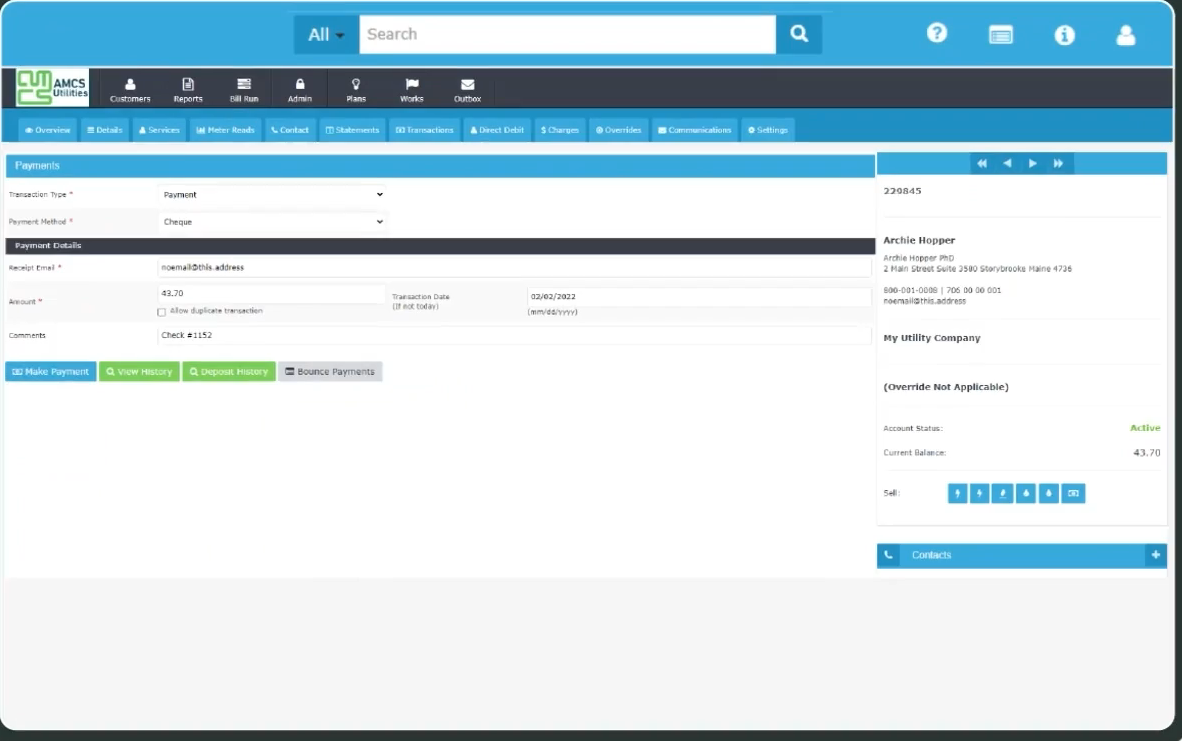Click the help question mark icon
The height and width of the screenshot is (741, 1182).
coord(937,33)
